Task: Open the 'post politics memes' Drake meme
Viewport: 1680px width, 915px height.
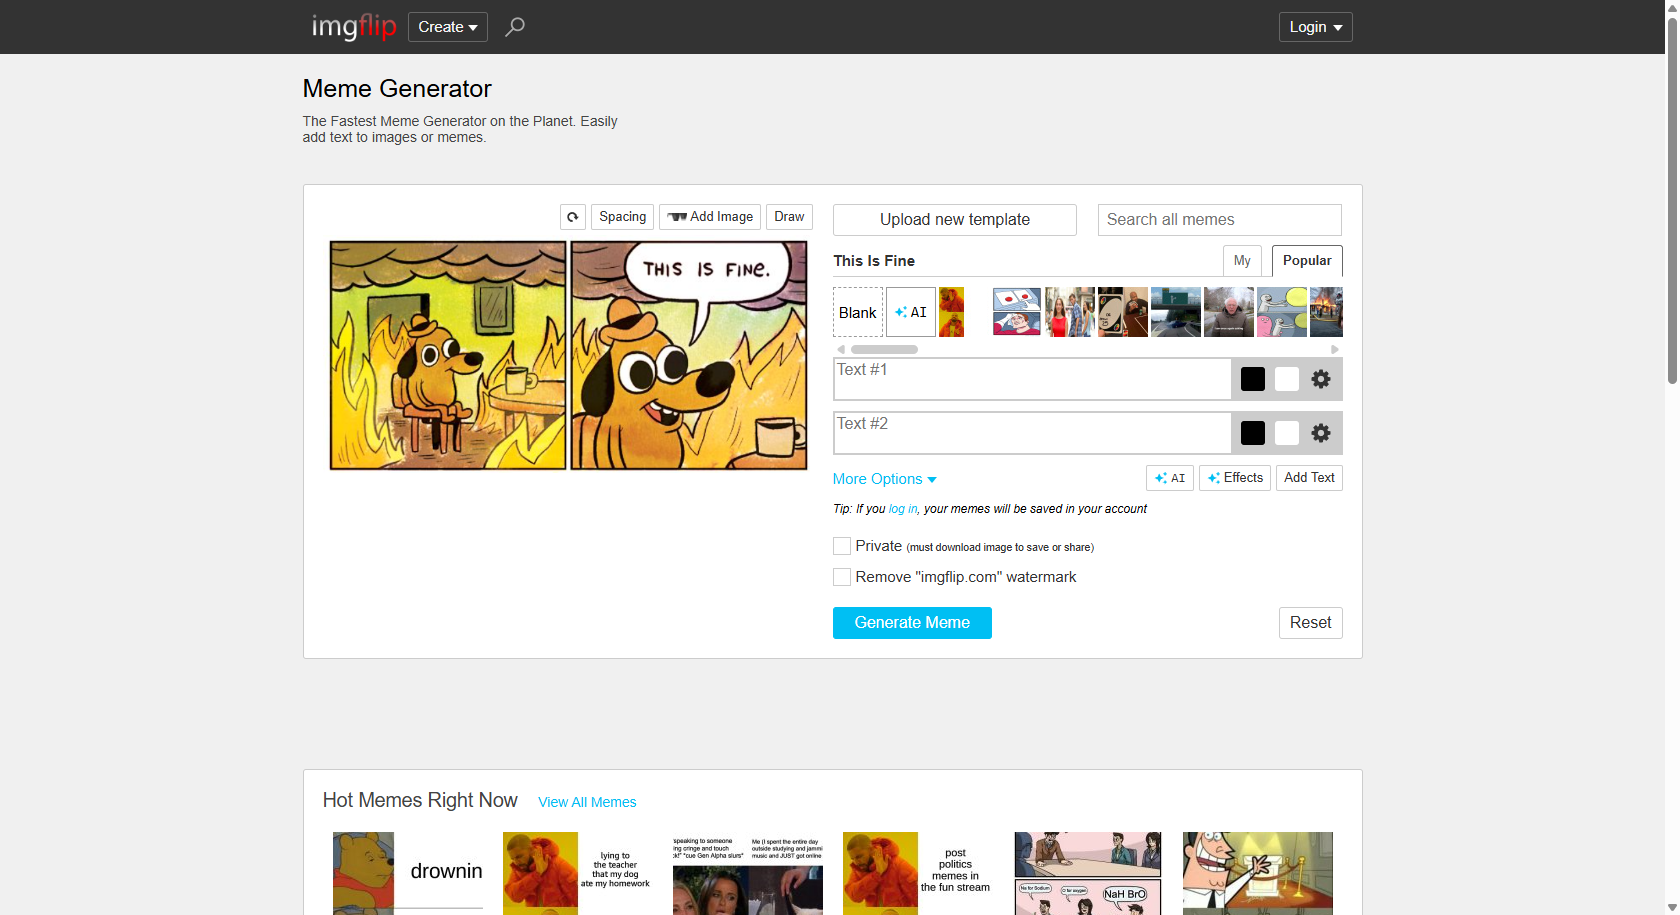Action: [918, 873]
